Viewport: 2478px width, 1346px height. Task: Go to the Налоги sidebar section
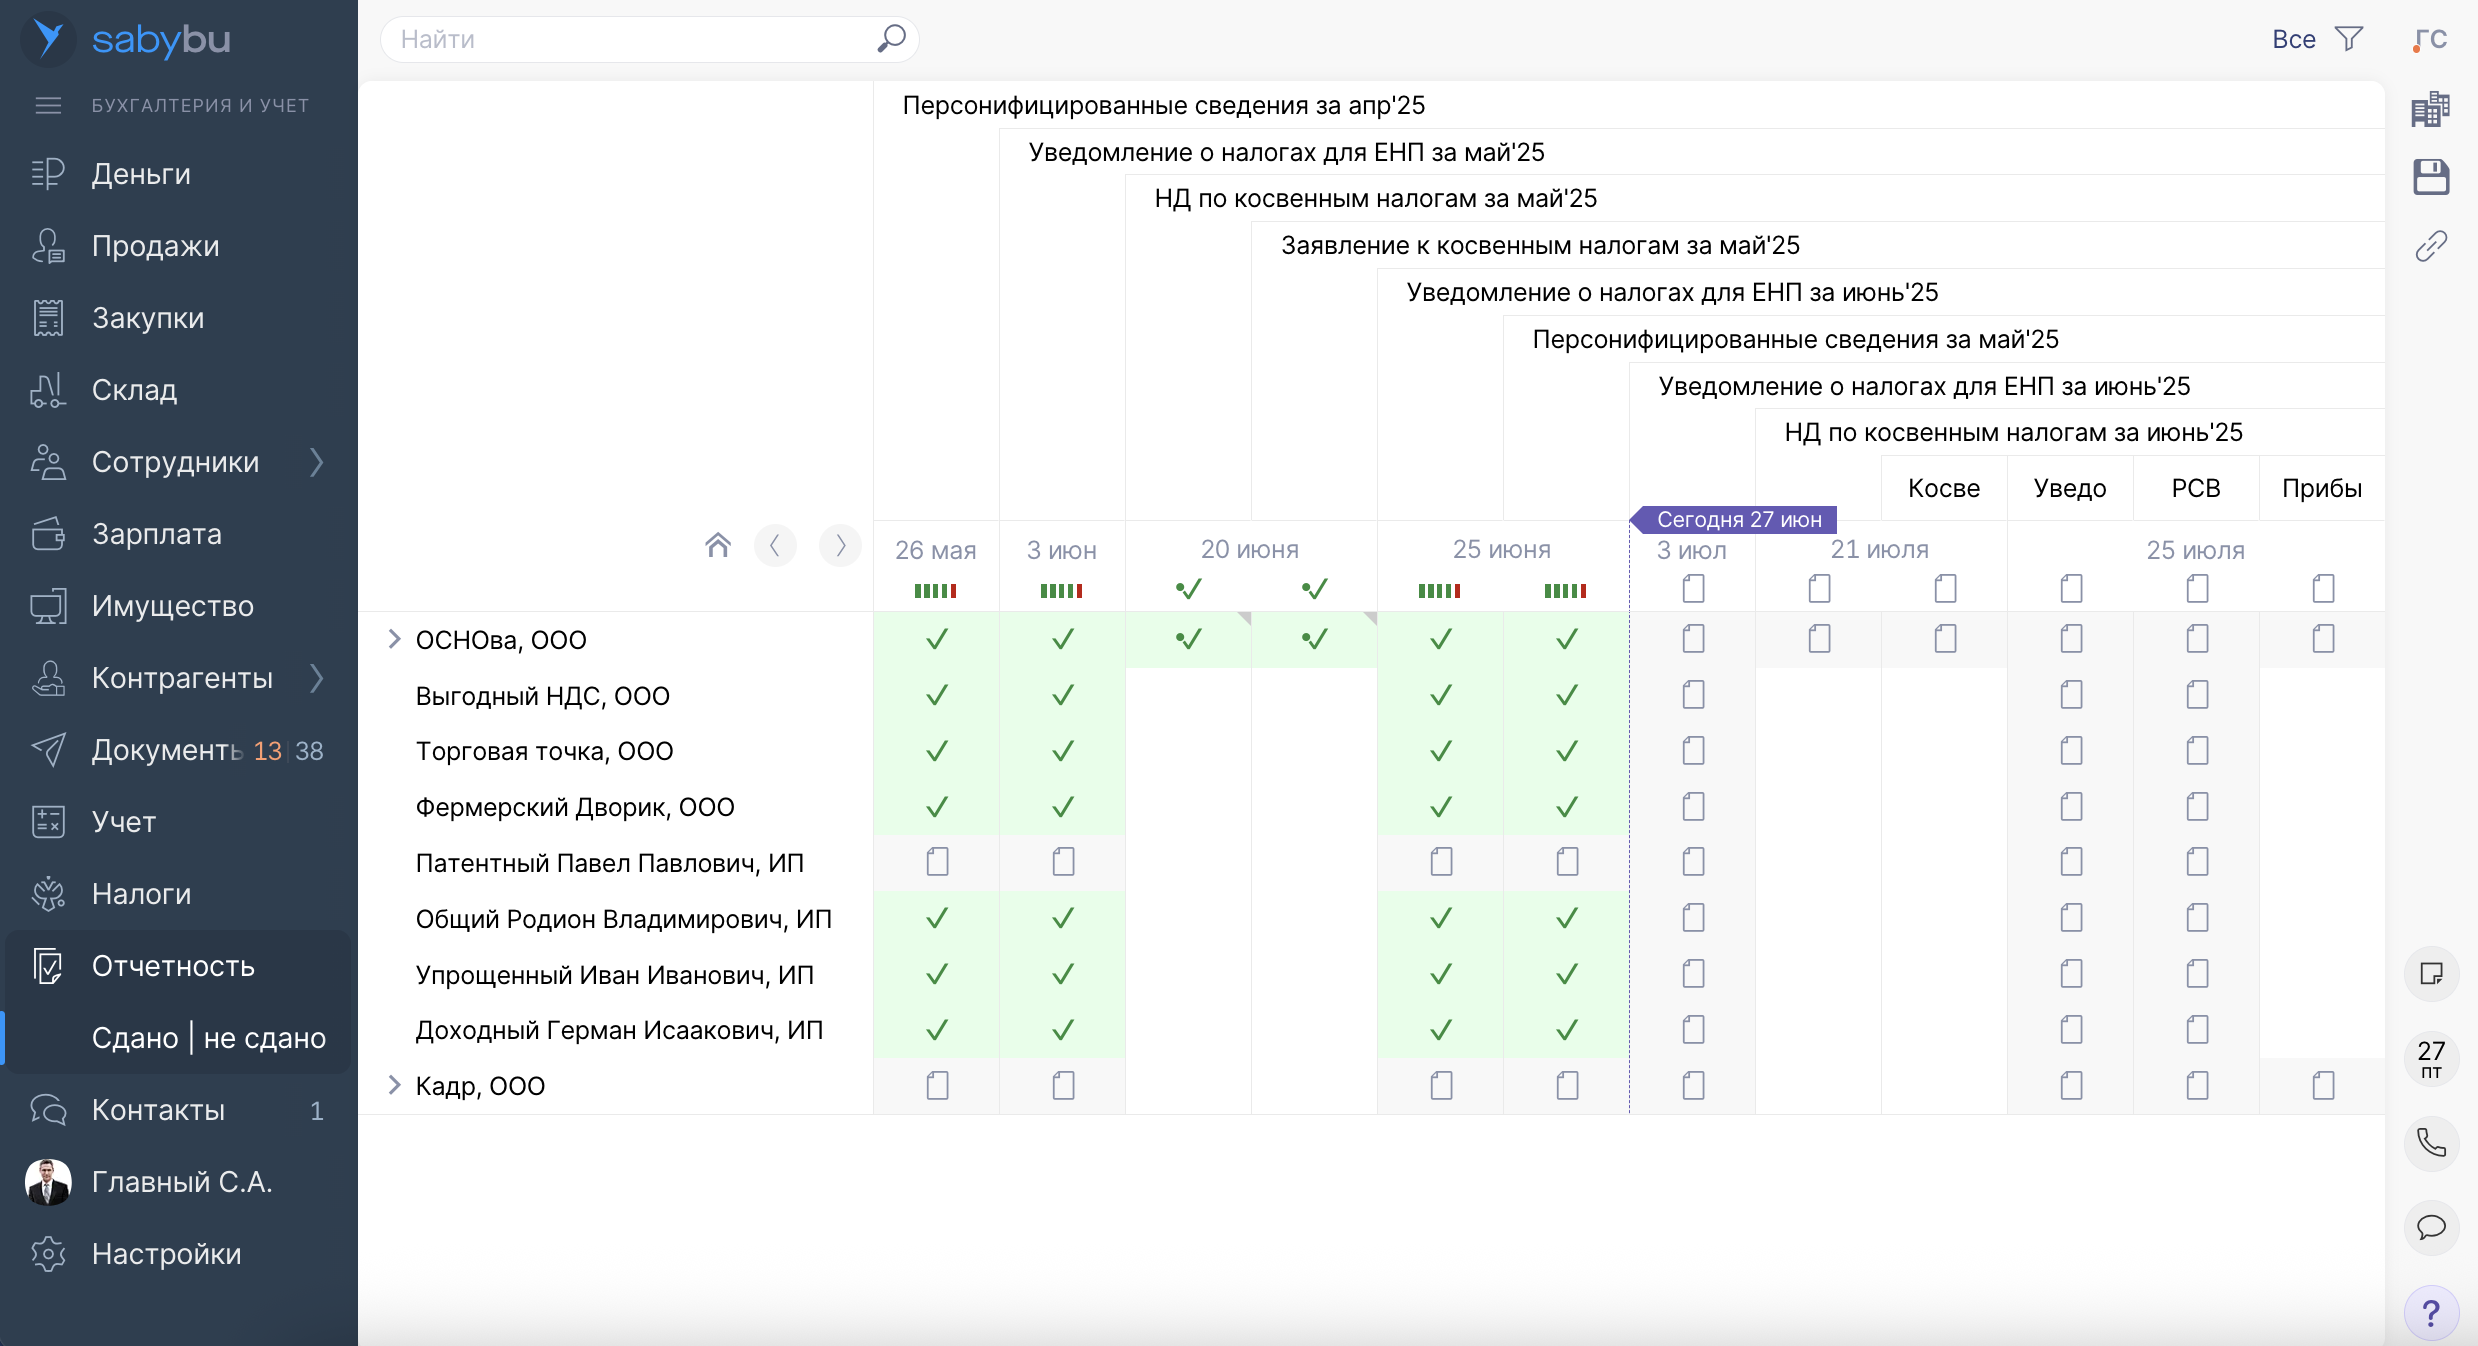(141, 894)
